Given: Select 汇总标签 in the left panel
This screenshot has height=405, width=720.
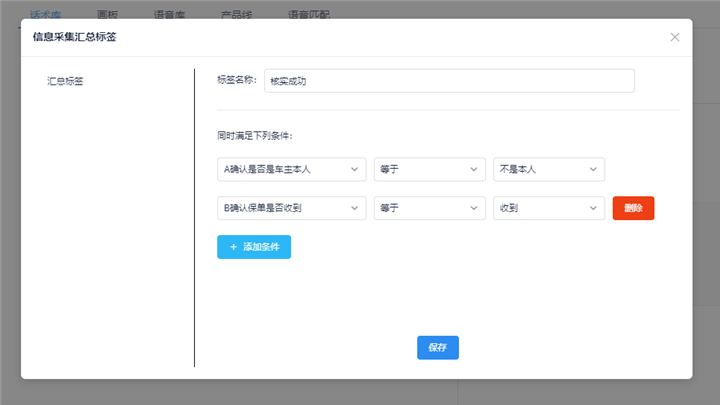Looking at the screenshot, I should [65, 81].
